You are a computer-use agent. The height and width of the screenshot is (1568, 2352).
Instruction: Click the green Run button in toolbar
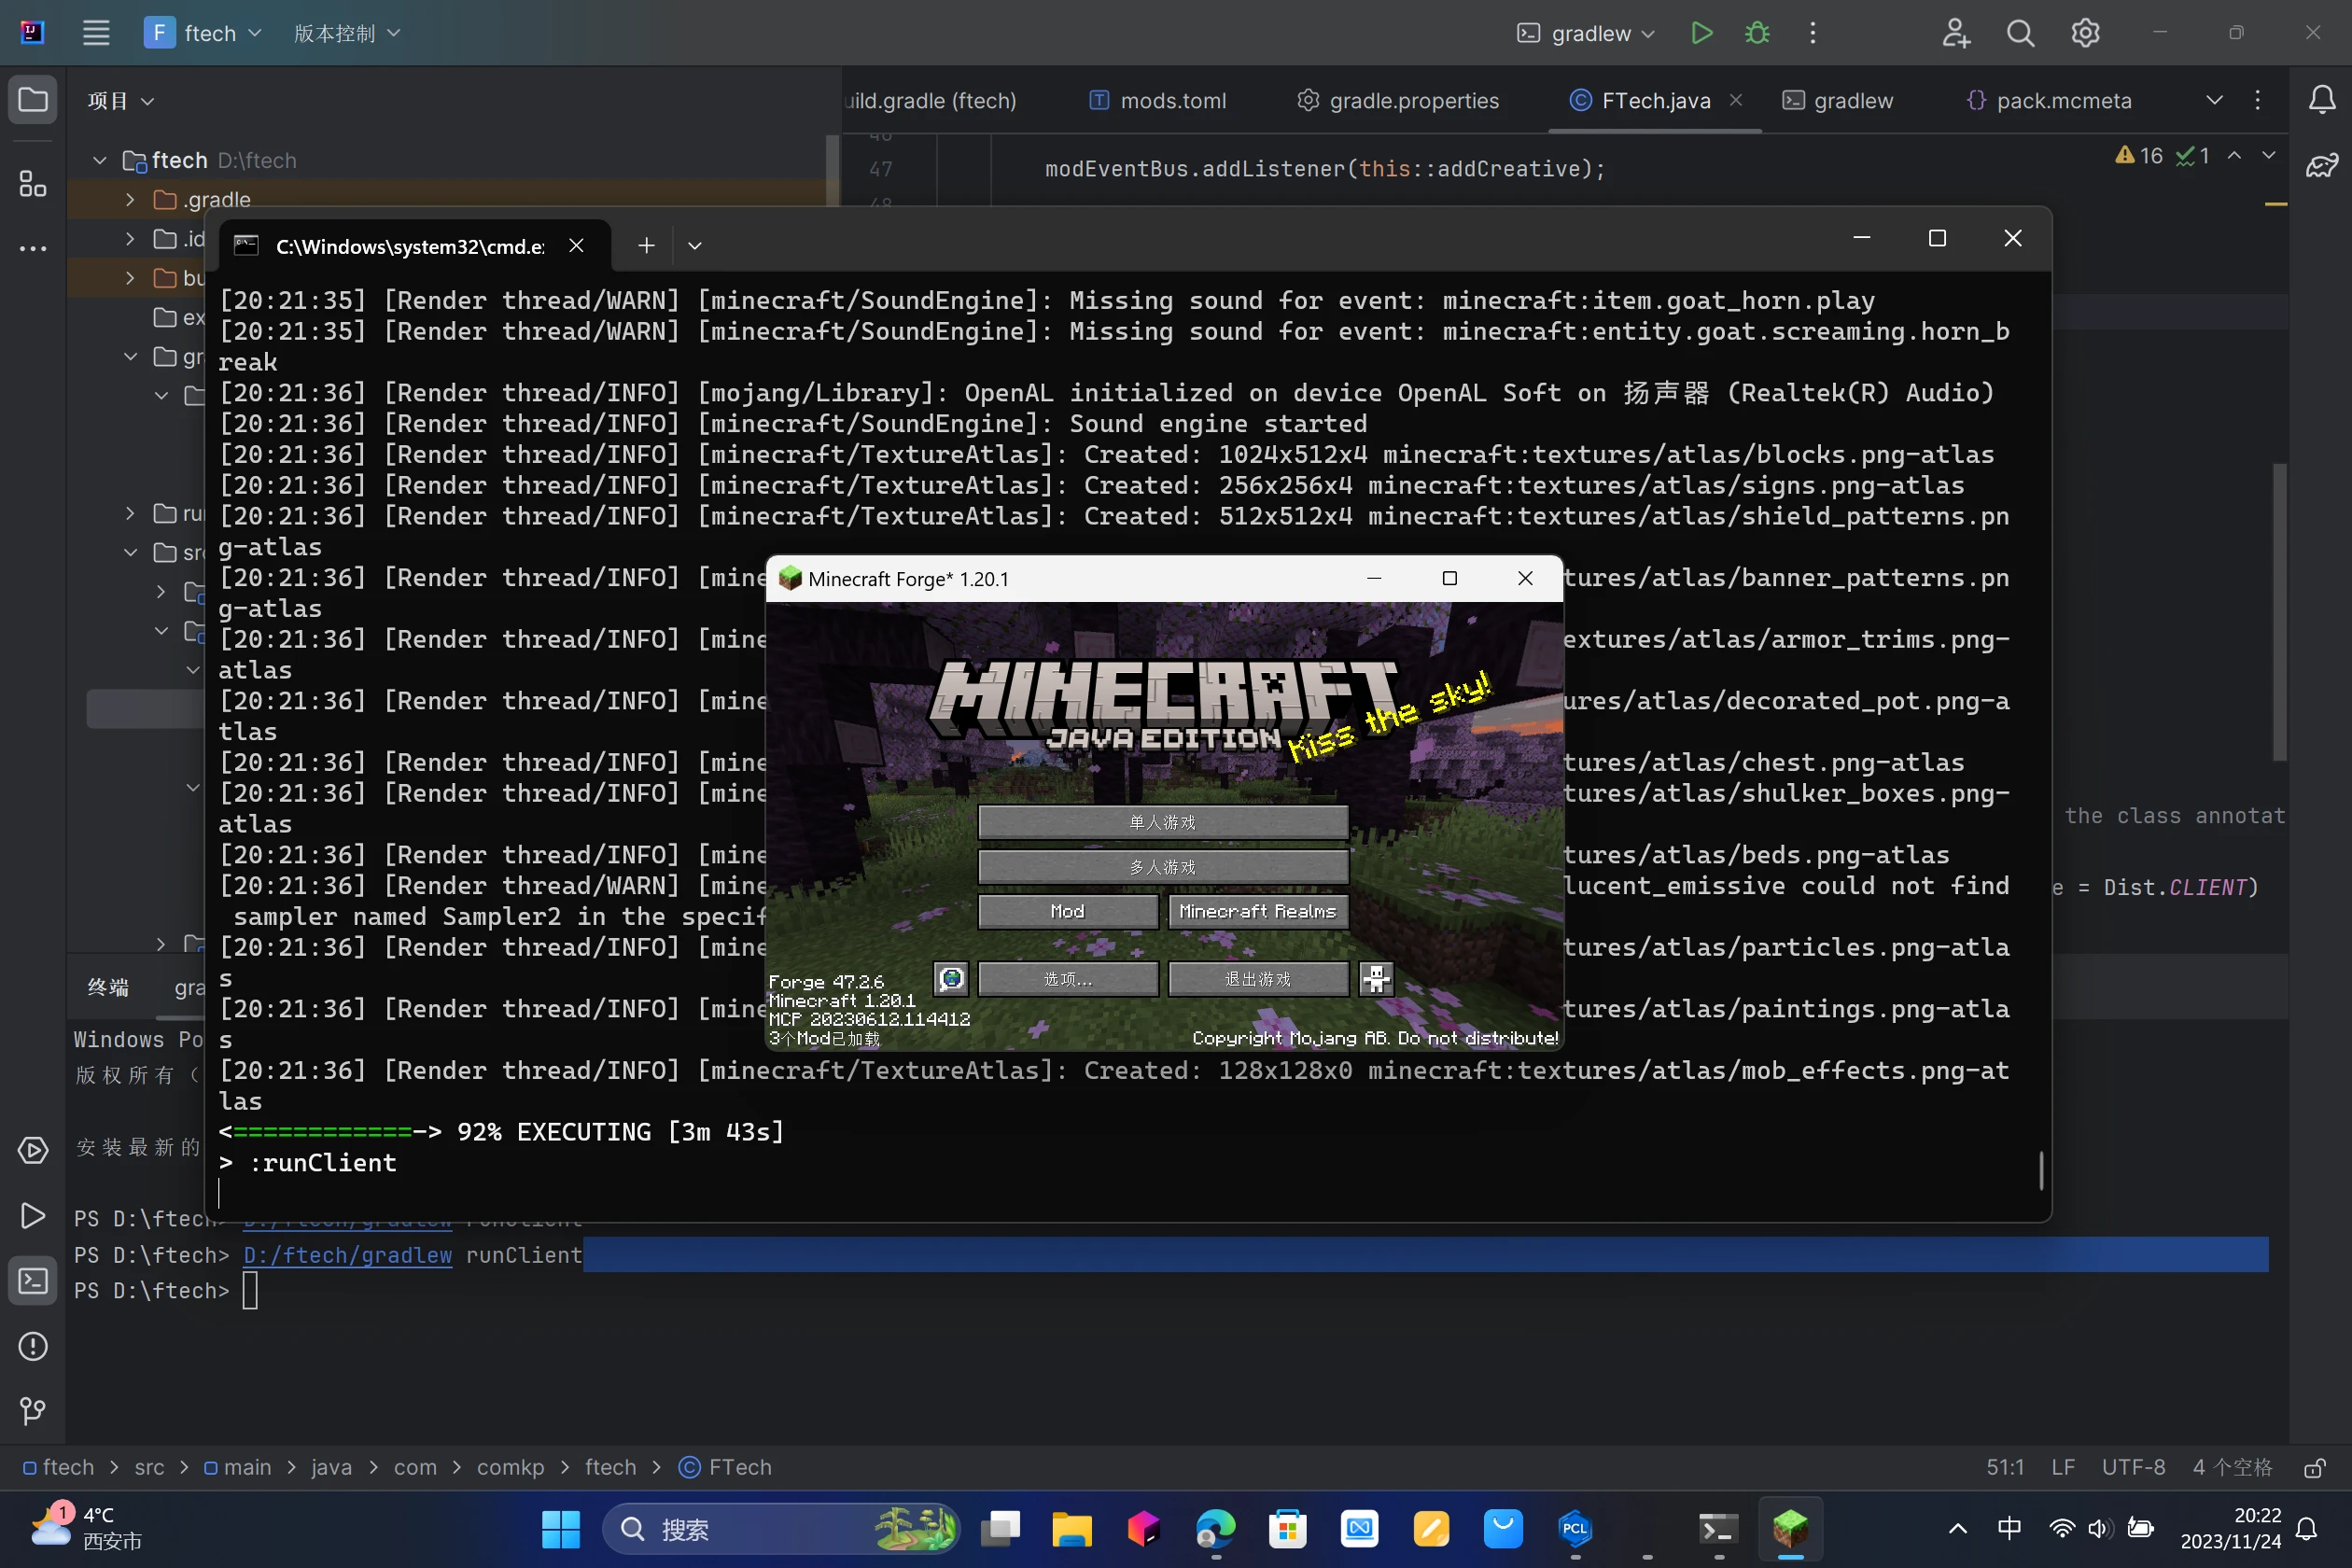(1701, 33)
